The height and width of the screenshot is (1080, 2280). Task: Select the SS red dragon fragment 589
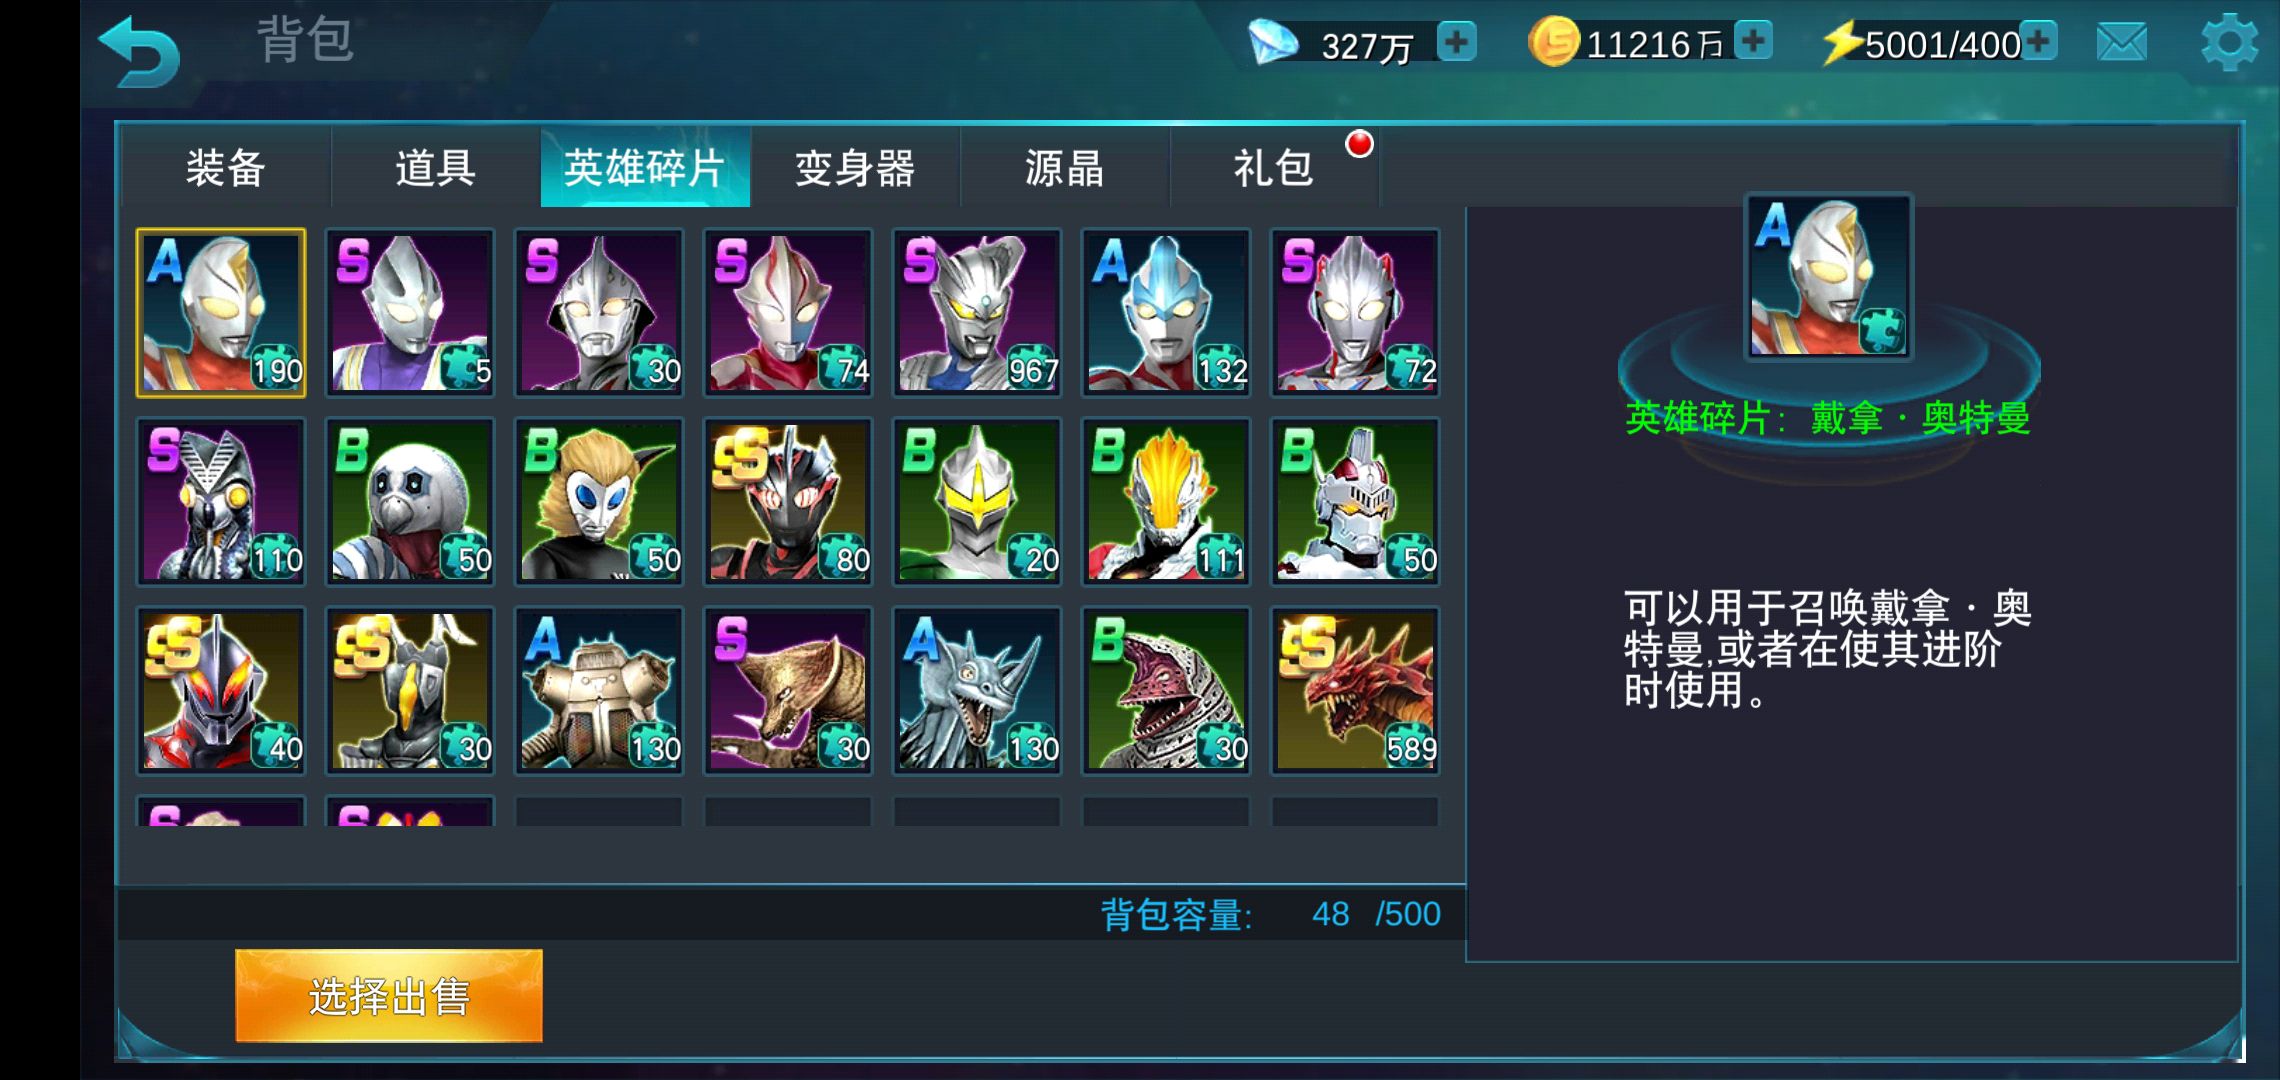[x=1355, y=690]
